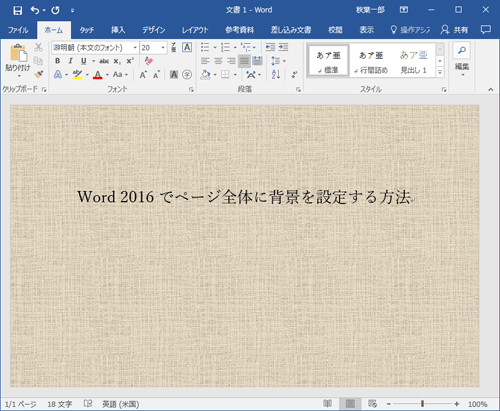Center align the text

click(x=218, y=61)
